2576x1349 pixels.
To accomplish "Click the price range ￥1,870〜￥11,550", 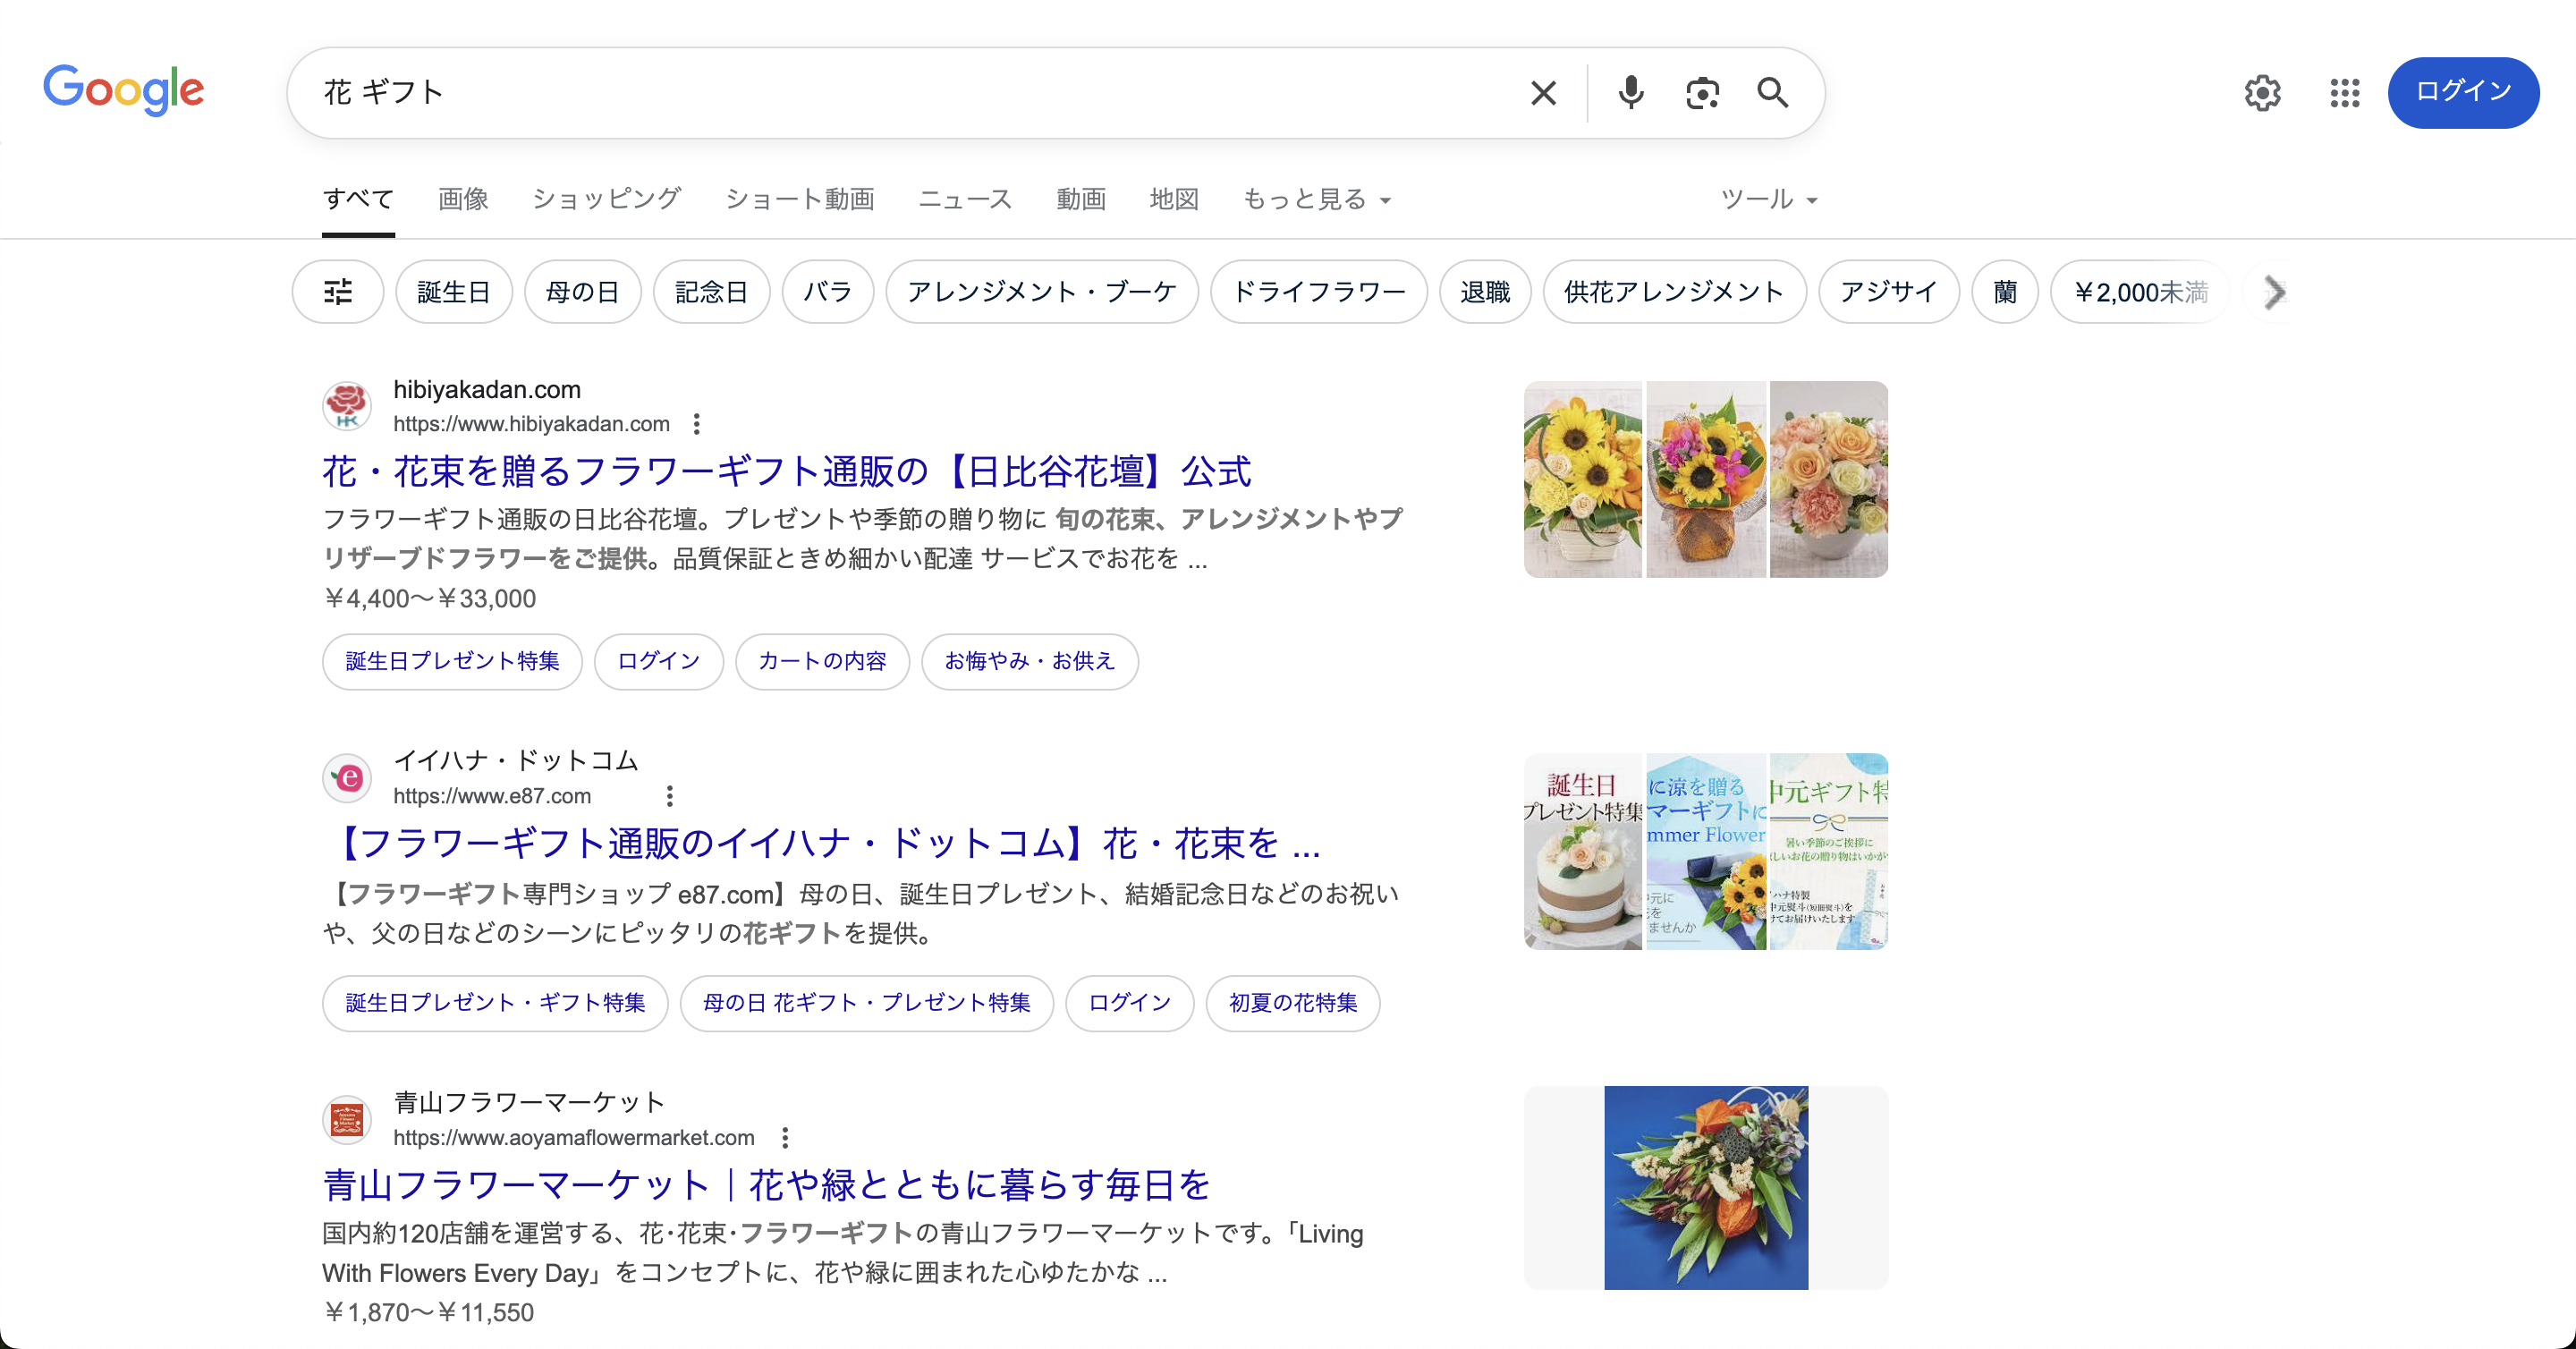I will pos(429,1313).
